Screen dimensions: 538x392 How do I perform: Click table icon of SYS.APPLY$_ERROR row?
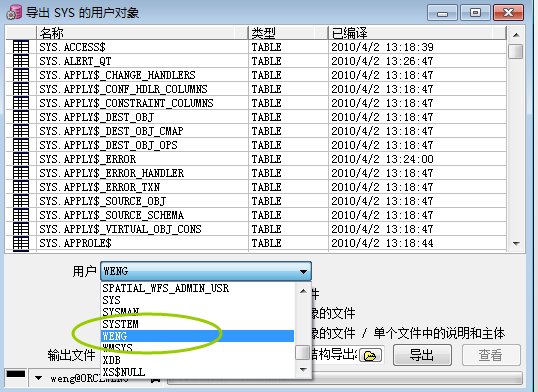21,159
